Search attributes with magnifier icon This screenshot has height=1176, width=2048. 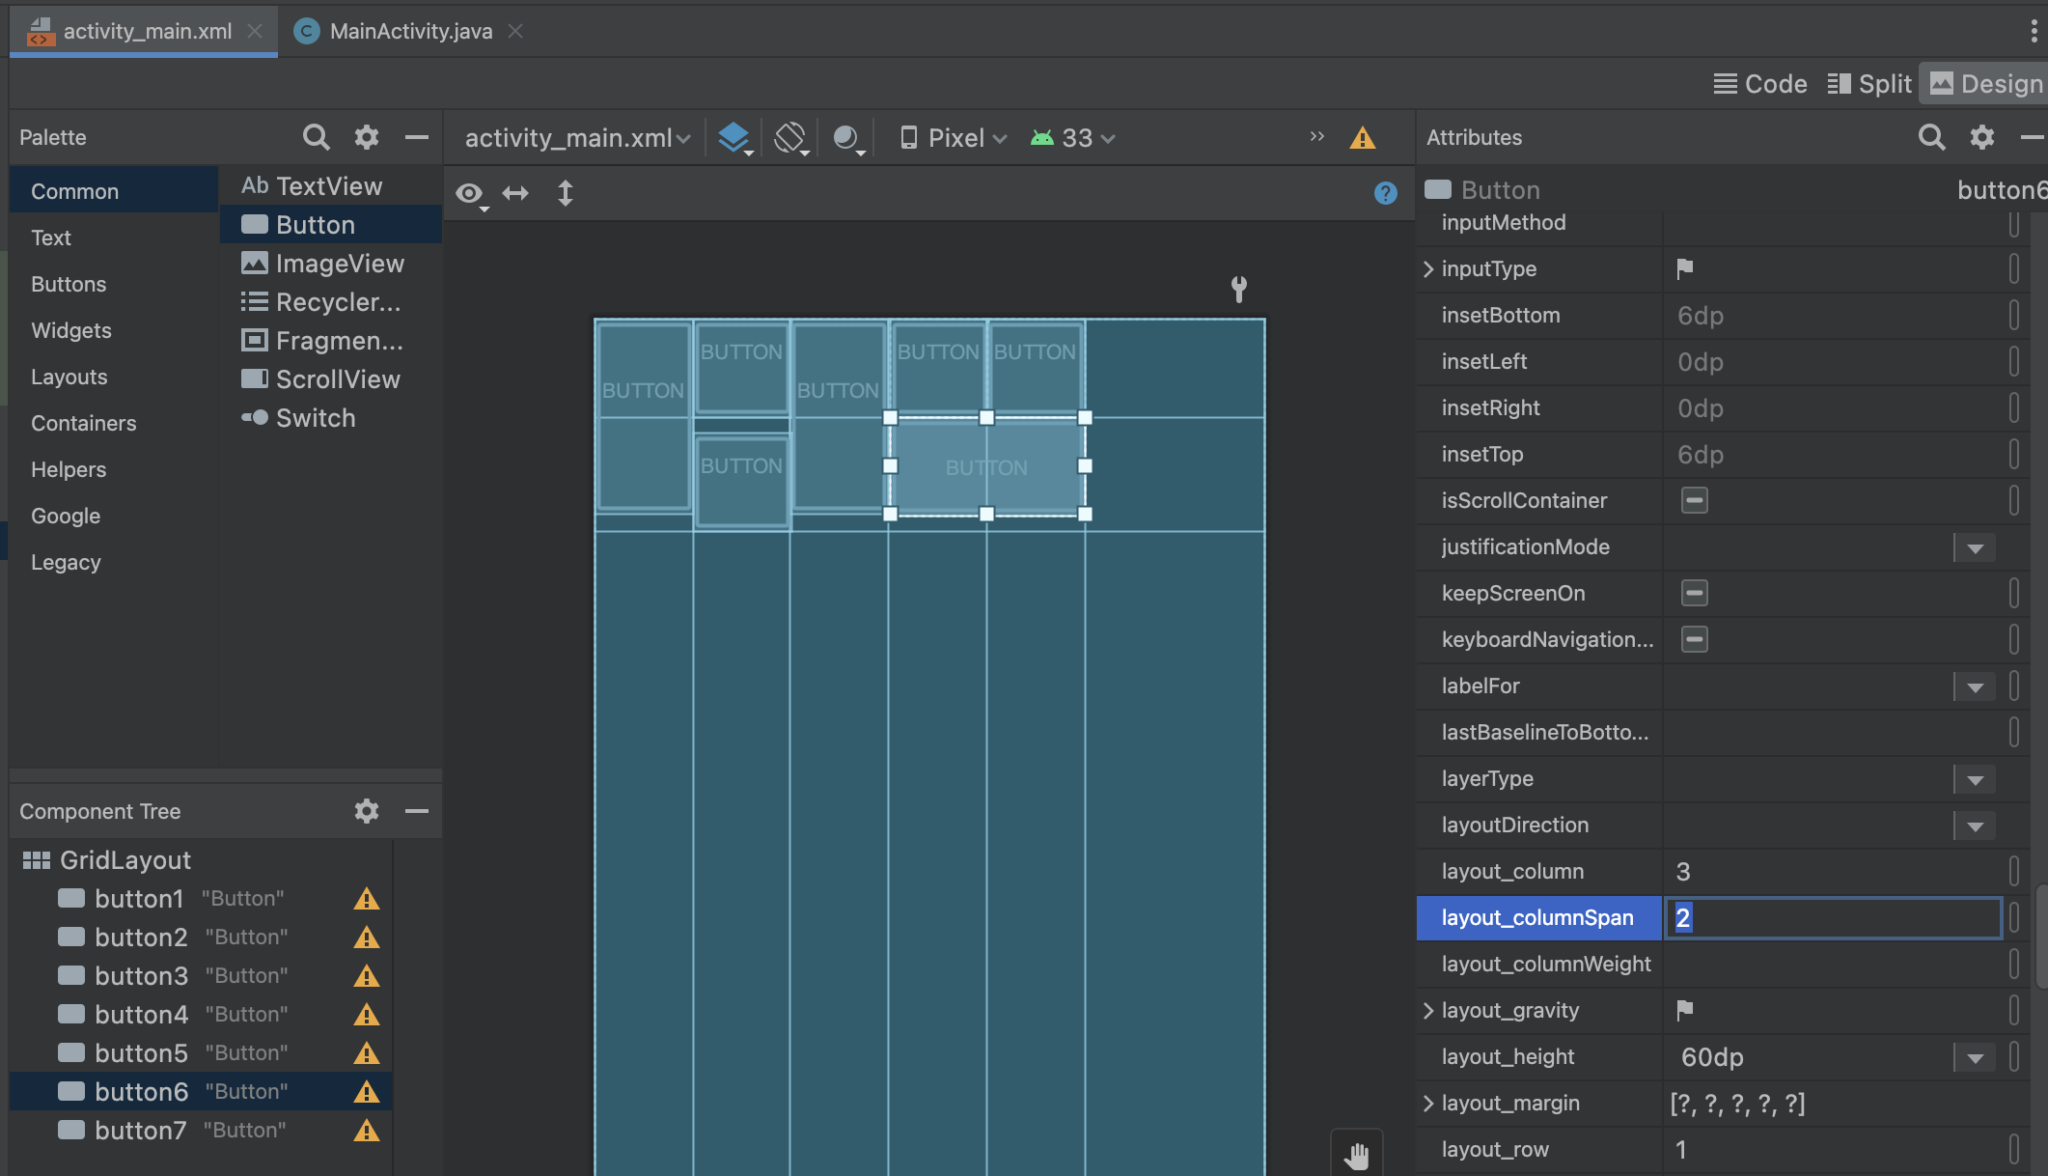tap(1932, 137)
